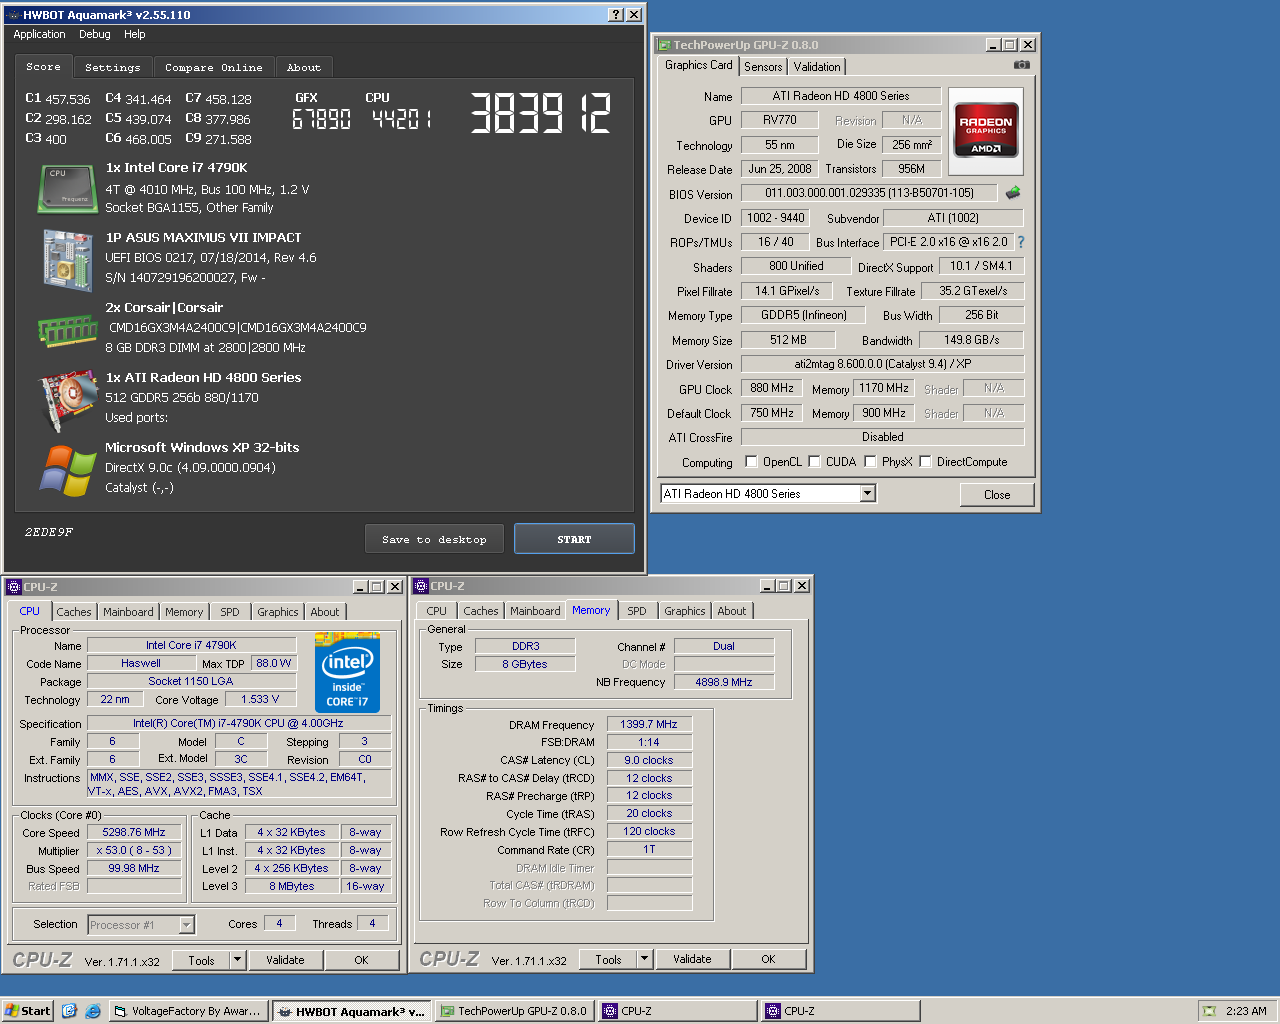Open the Help menu in Aquamark
1280x1024 pixels.
(135, 34)
